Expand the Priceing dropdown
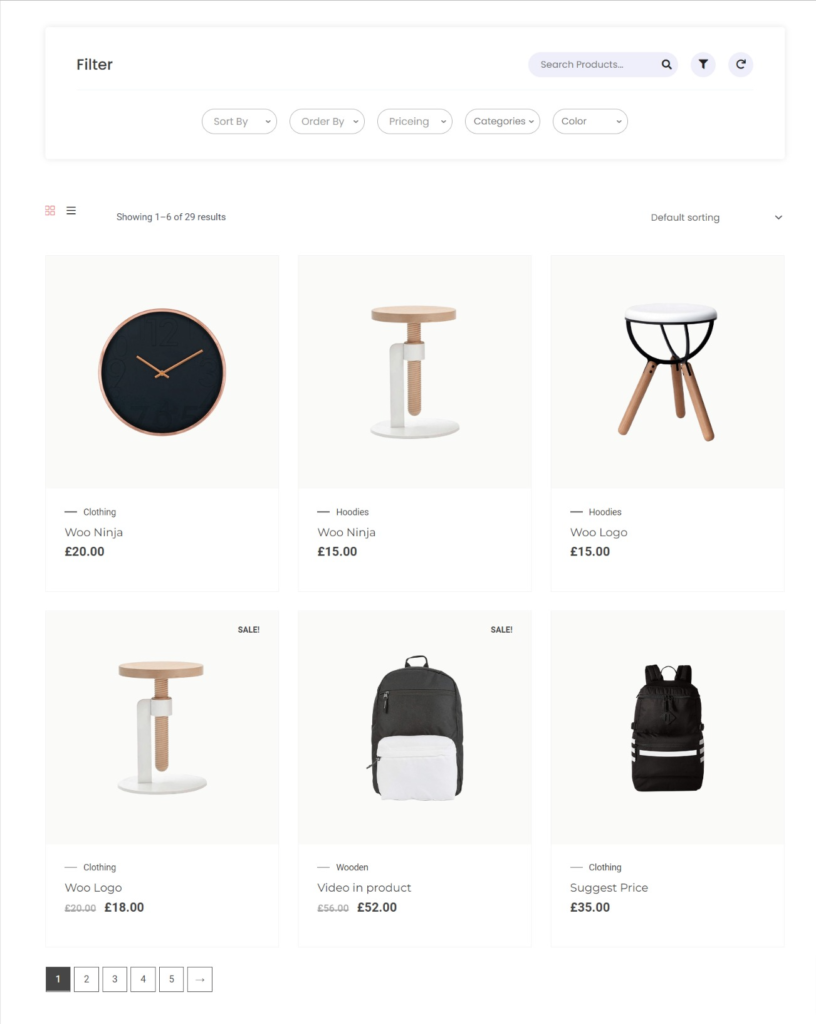Image resolution: width=816 pixels, height=1024 pixels. click(415, 121)
